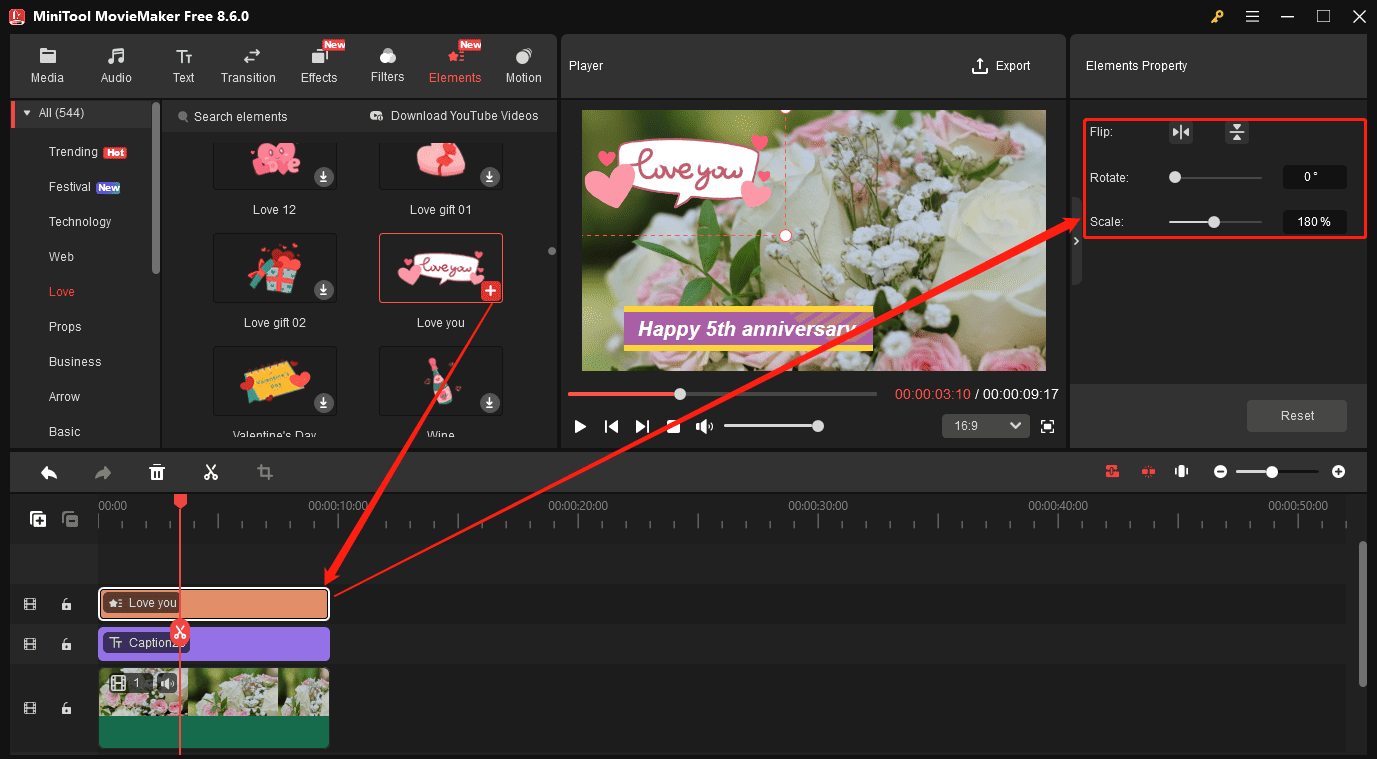
Task: Select the Elements tab
Action: click(x=455, y=66)
